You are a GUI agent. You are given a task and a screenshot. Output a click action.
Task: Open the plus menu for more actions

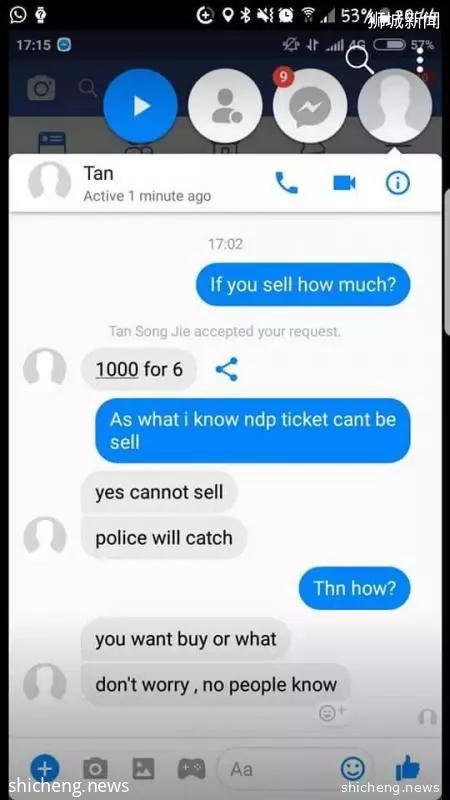[x=45, y=768]
